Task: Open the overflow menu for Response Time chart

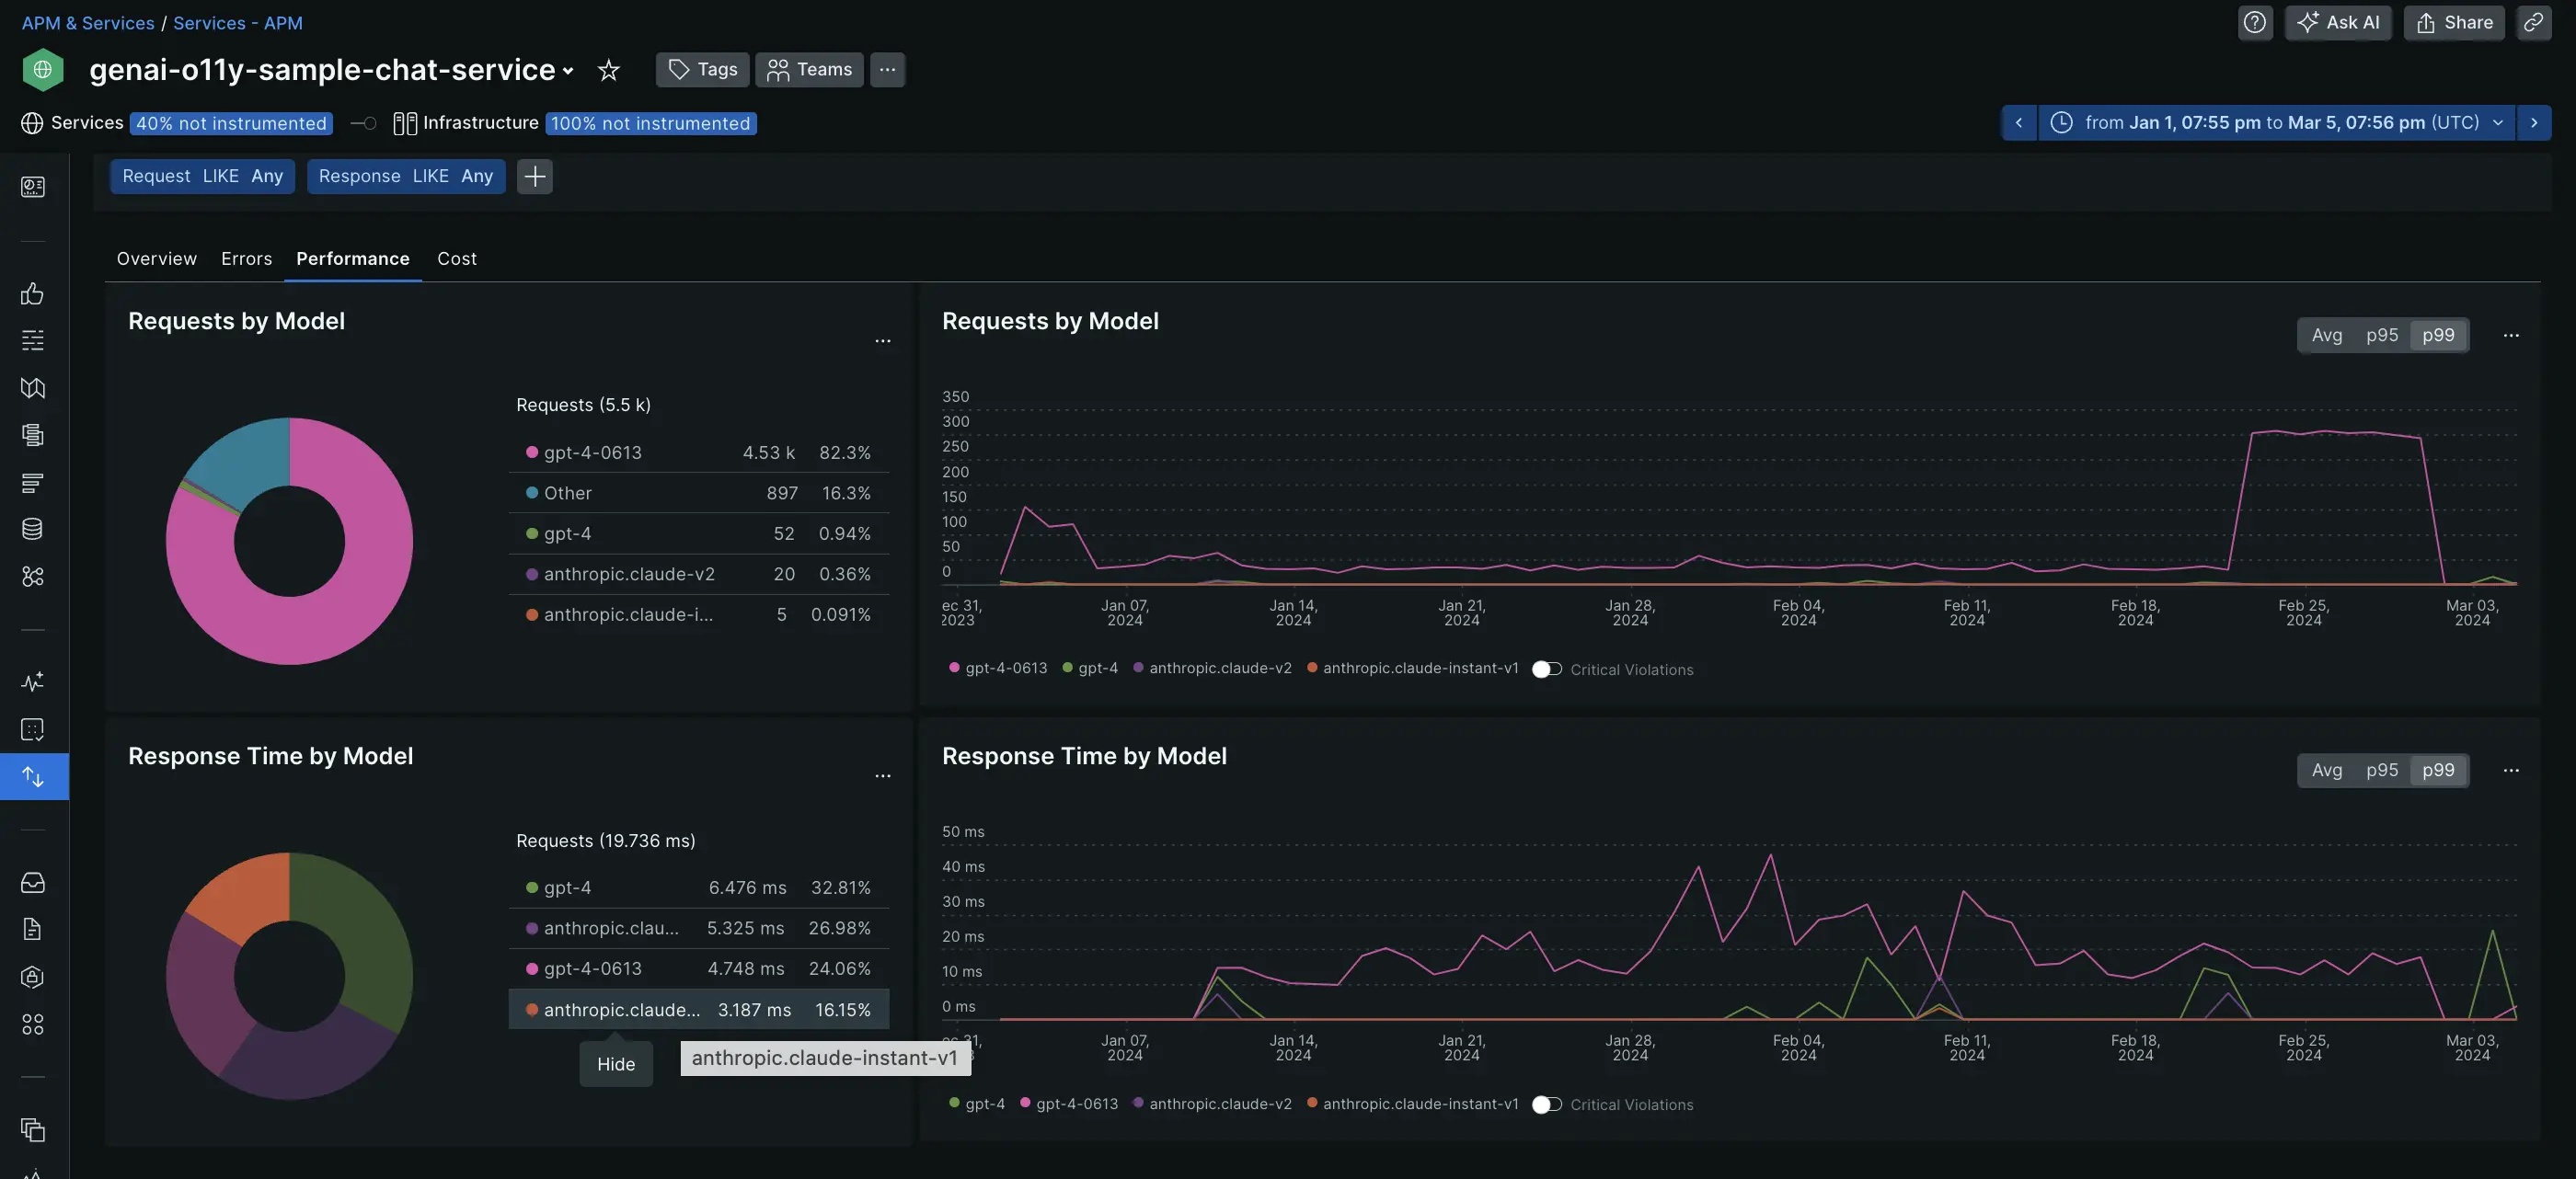Action: tap(2512, 770)
